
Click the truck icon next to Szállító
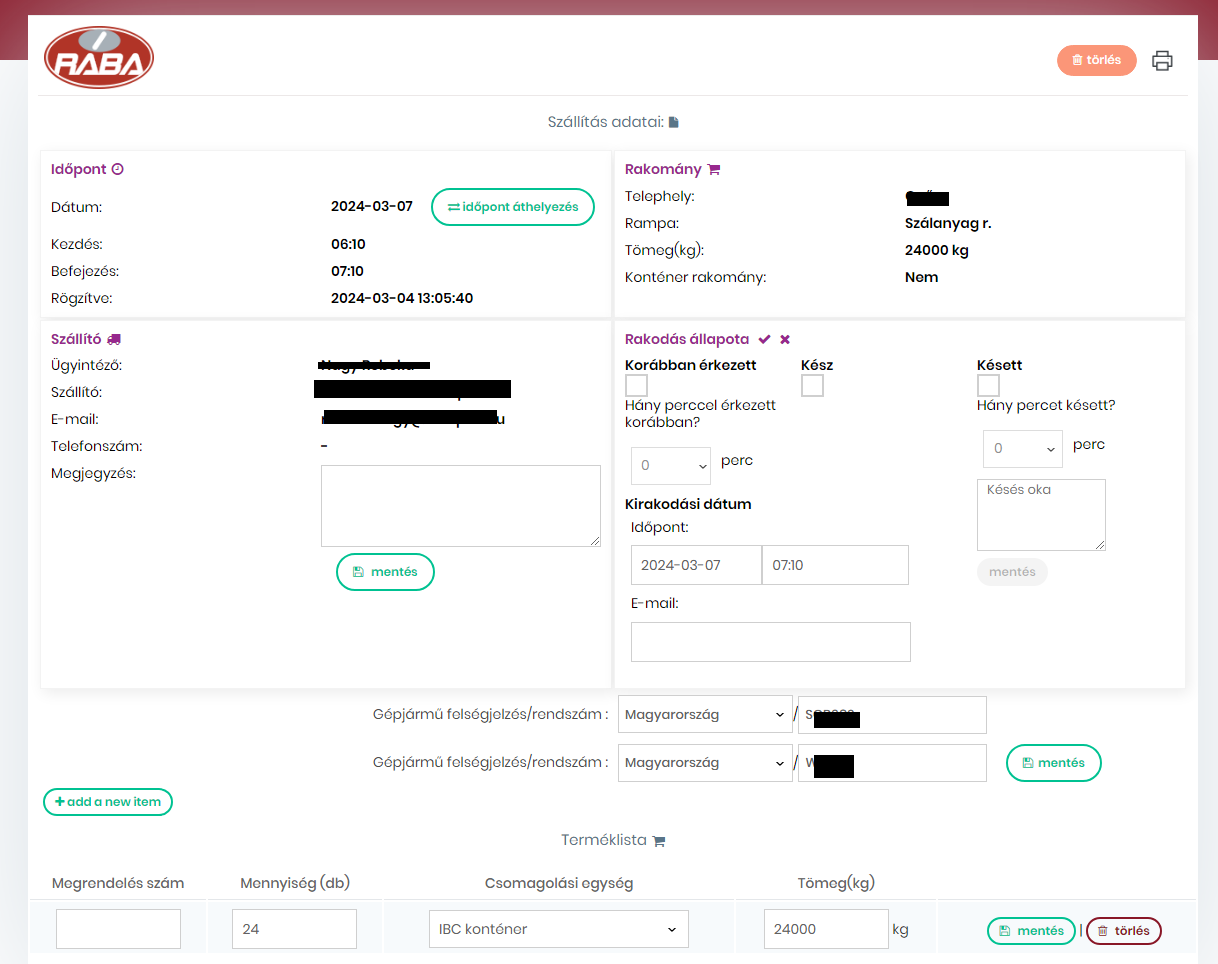114,339
